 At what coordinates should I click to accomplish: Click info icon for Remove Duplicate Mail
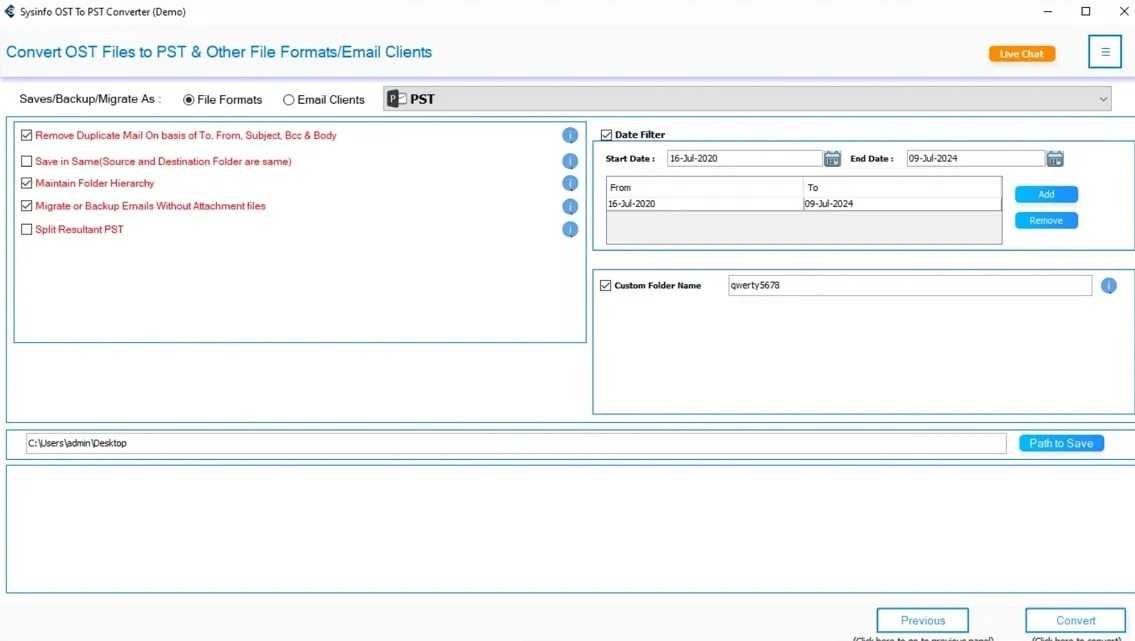click(570, 135)
